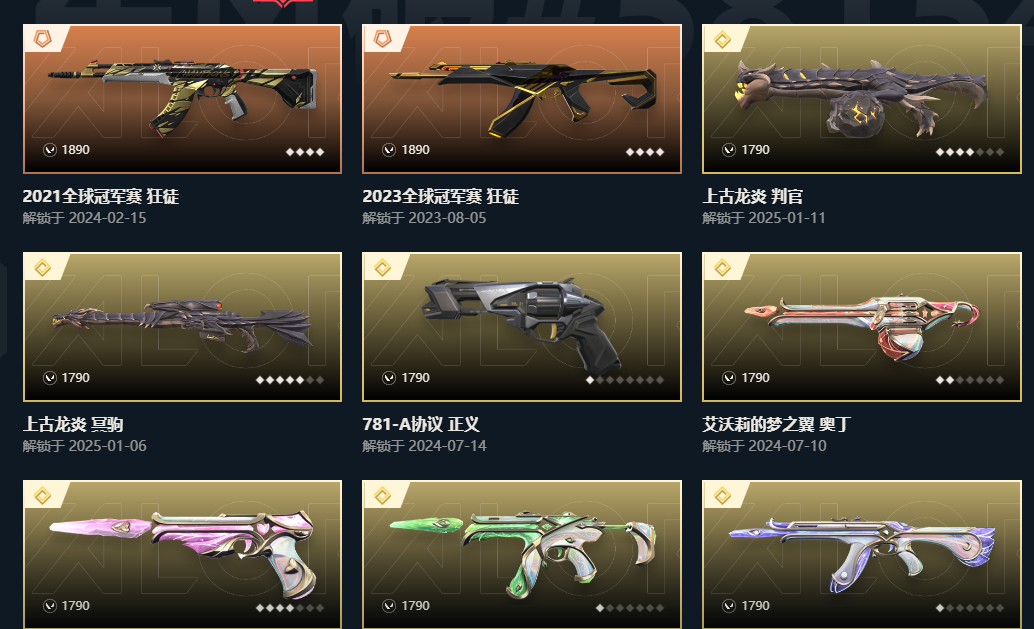Click tier badge on pink pistol skin card
This screenshot has height=629, width=1034.
click(x=43, y=495)
